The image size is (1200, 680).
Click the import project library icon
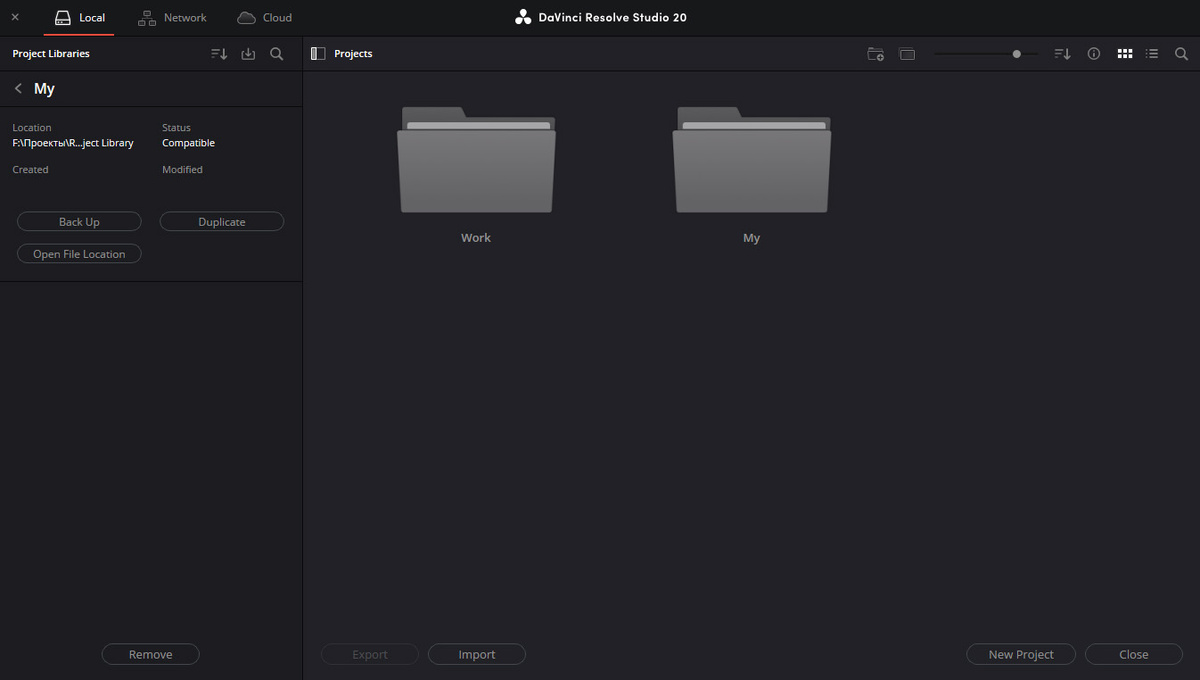coord(248,54)
